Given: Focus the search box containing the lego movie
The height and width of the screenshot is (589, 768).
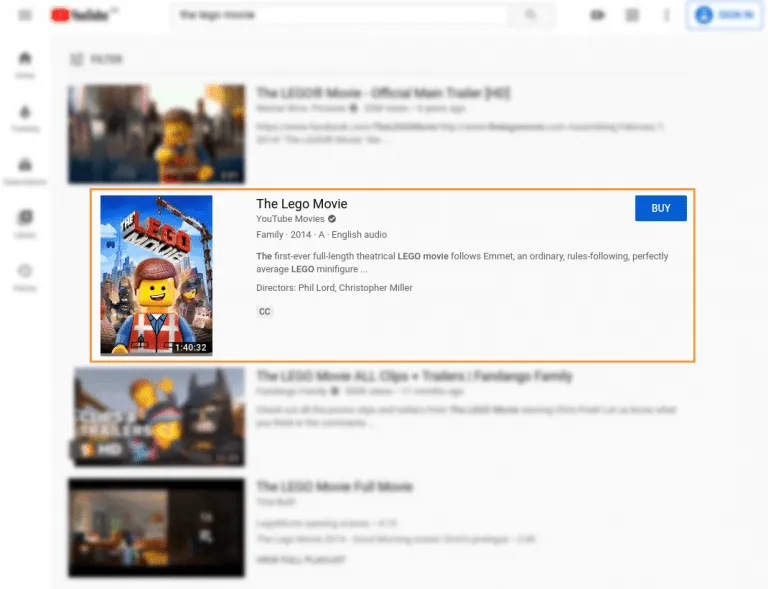Looking at the screenshot, I should pos(339,15).
